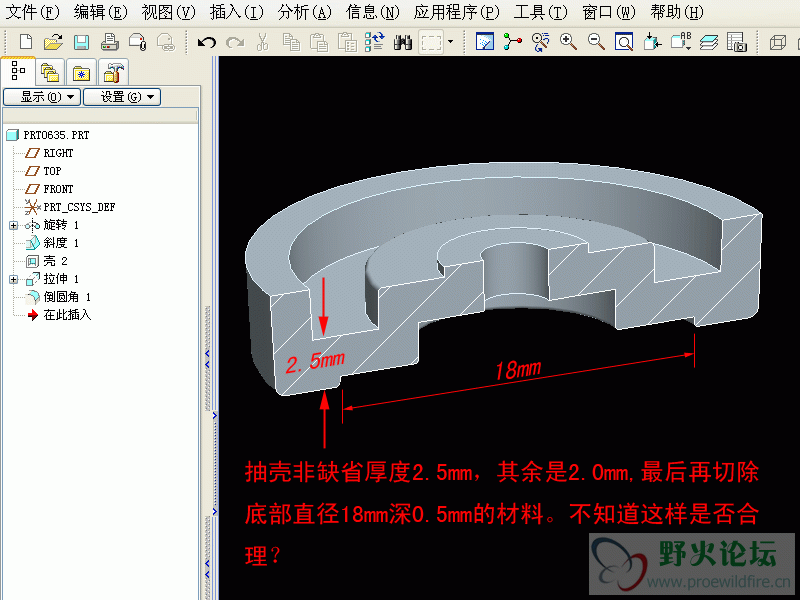Click the zoom in magnifier
Screen dimensions: 800x600
click(568, 42)
